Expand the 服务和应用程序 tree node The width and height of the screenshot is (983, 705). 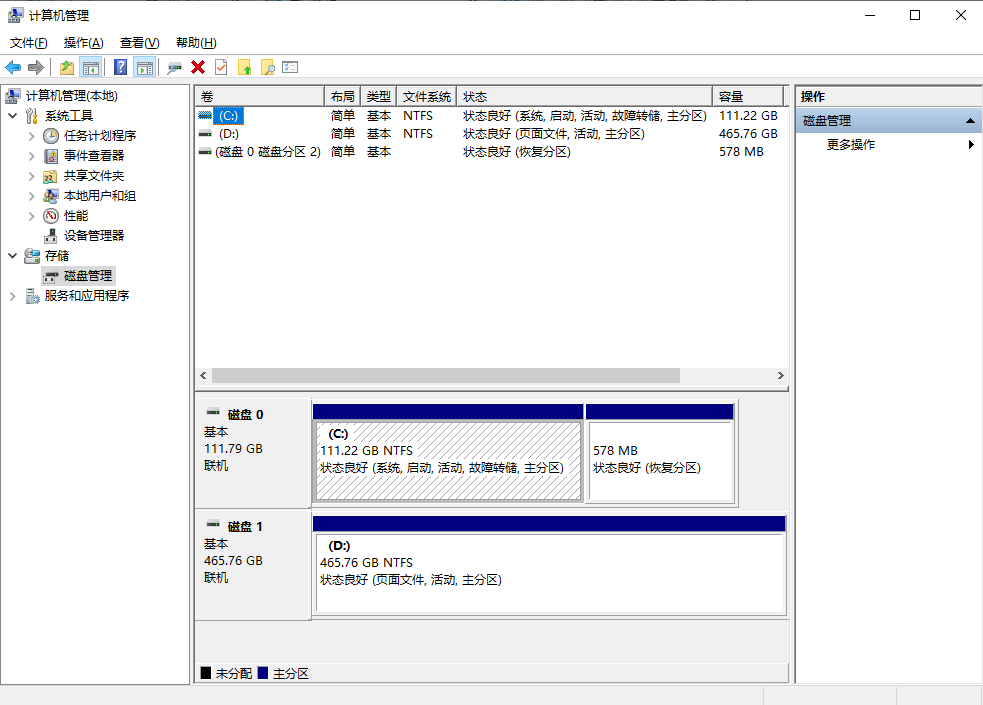pyautogui.click(x=14, y=295)
